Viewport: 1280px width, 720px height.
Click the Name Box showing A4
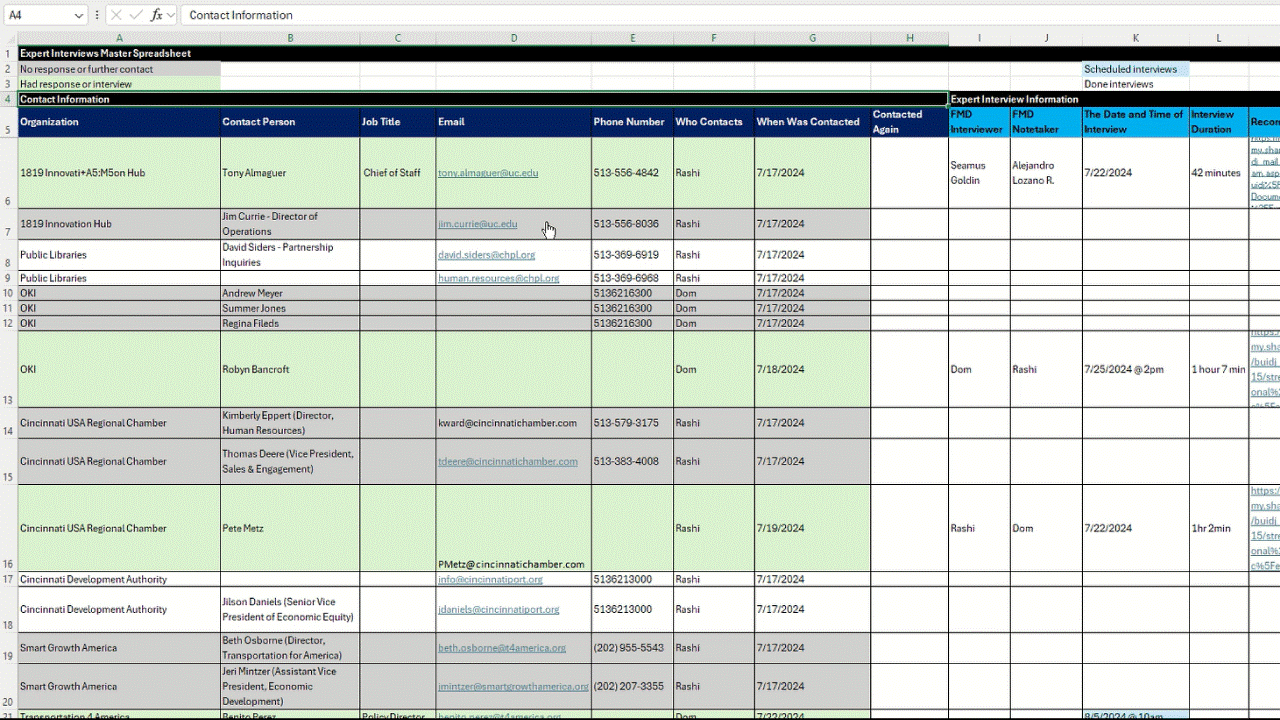pyautogui.click(x=38, y=15)
